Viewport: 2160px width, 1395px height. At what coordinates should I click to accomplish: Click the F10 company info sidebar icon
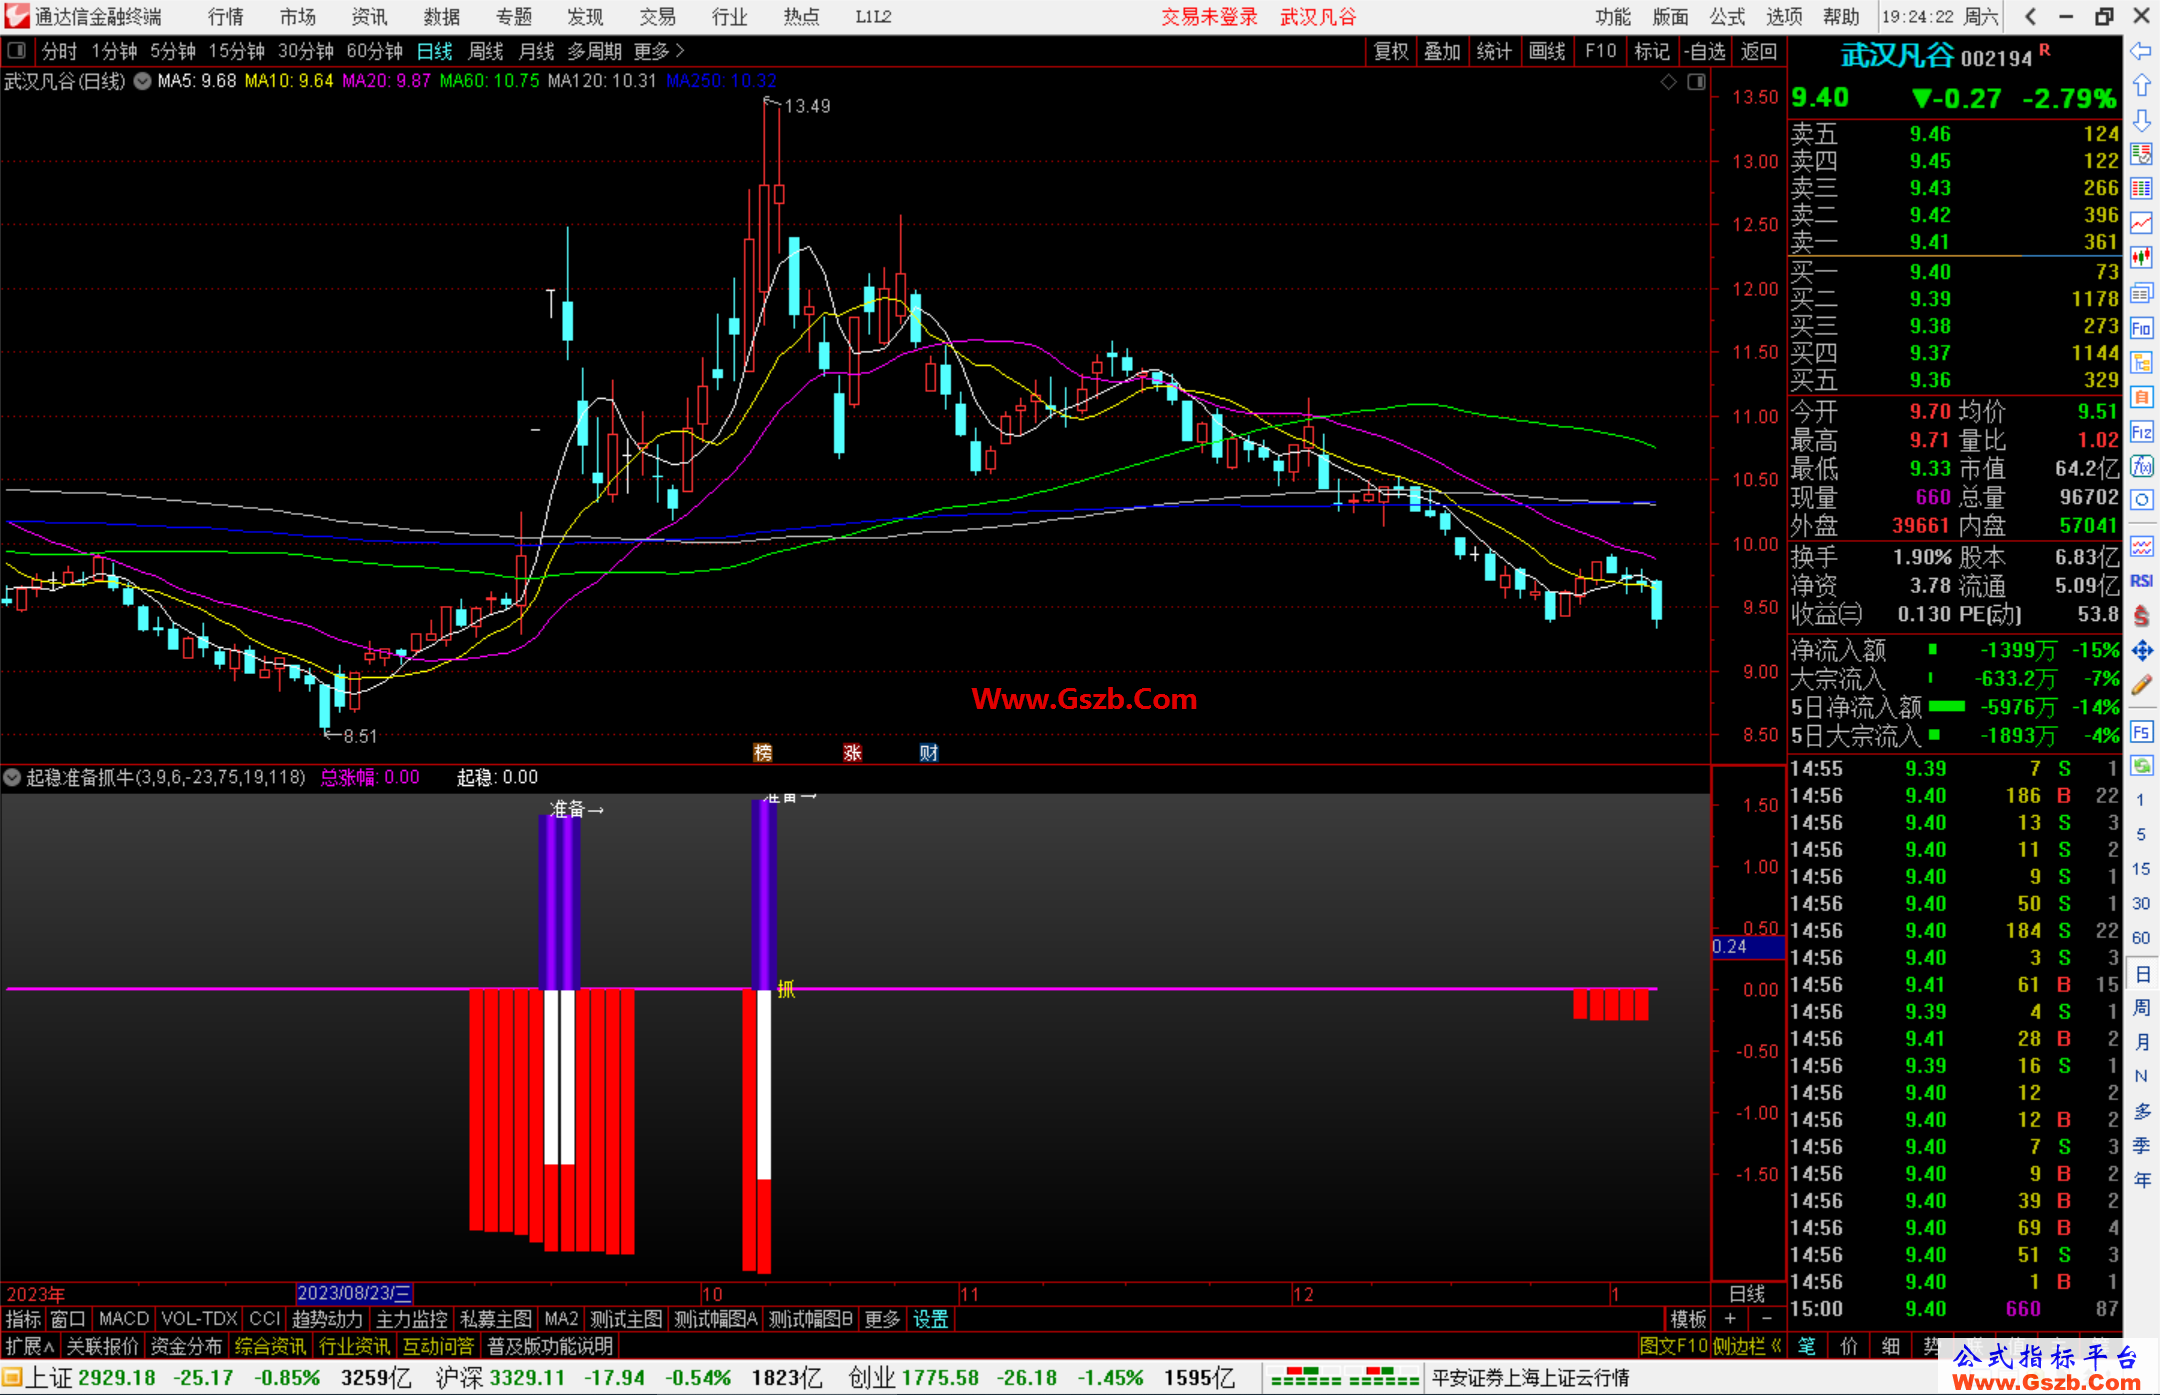point(2141,328)
